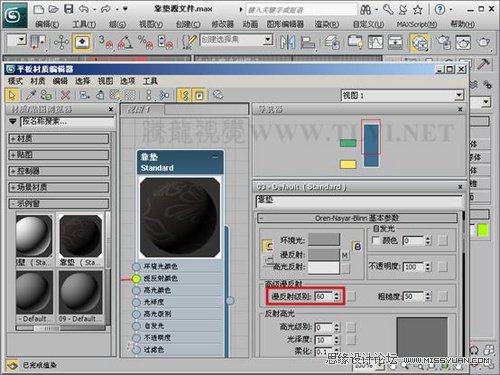The width and height of the screenshot is (500, 375).
Task: Click the 漫反射级别 value field
Action: coord(323,296)
